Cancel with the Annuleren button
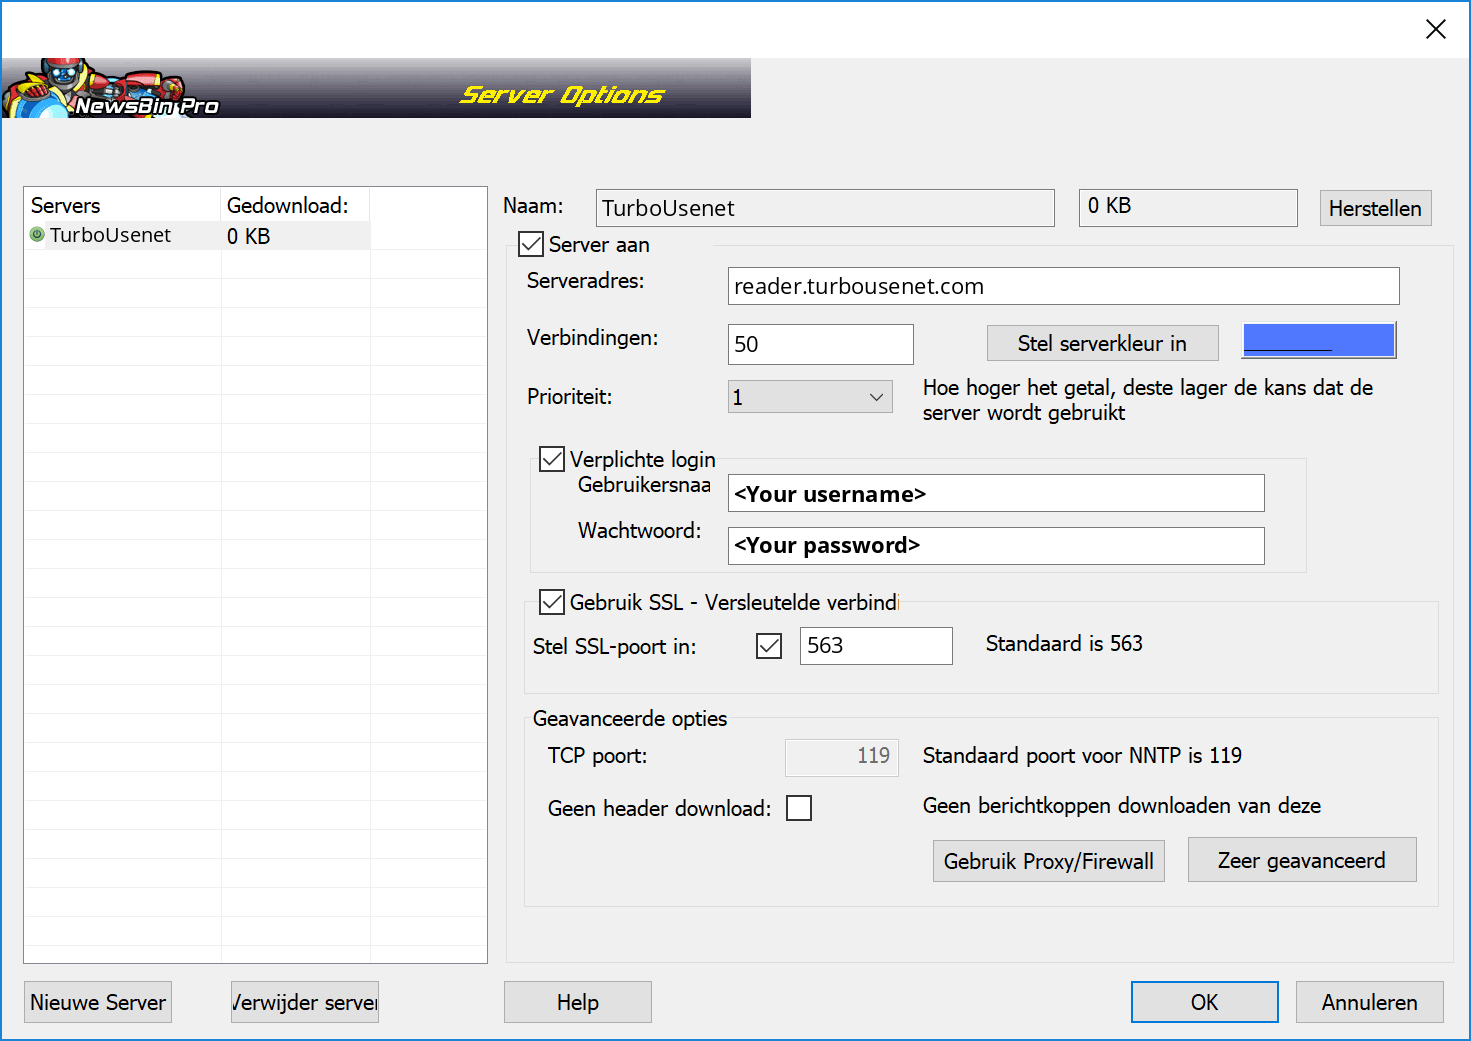Screen dimensions: 1471x1041 1370,1002
